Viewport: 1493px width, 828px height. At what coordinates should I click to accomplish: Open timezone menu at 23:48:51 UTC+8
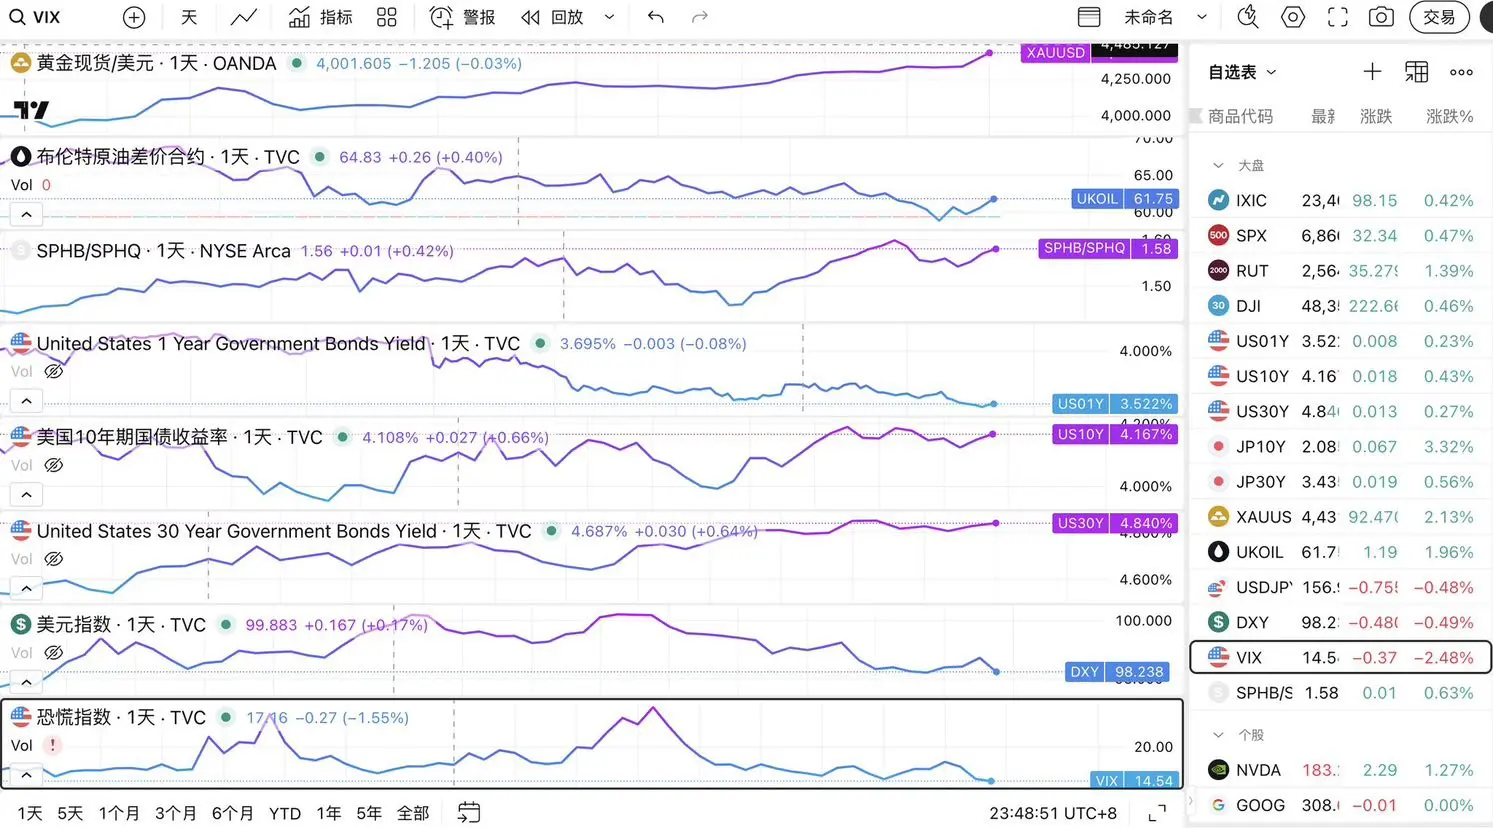(1053, 813)
